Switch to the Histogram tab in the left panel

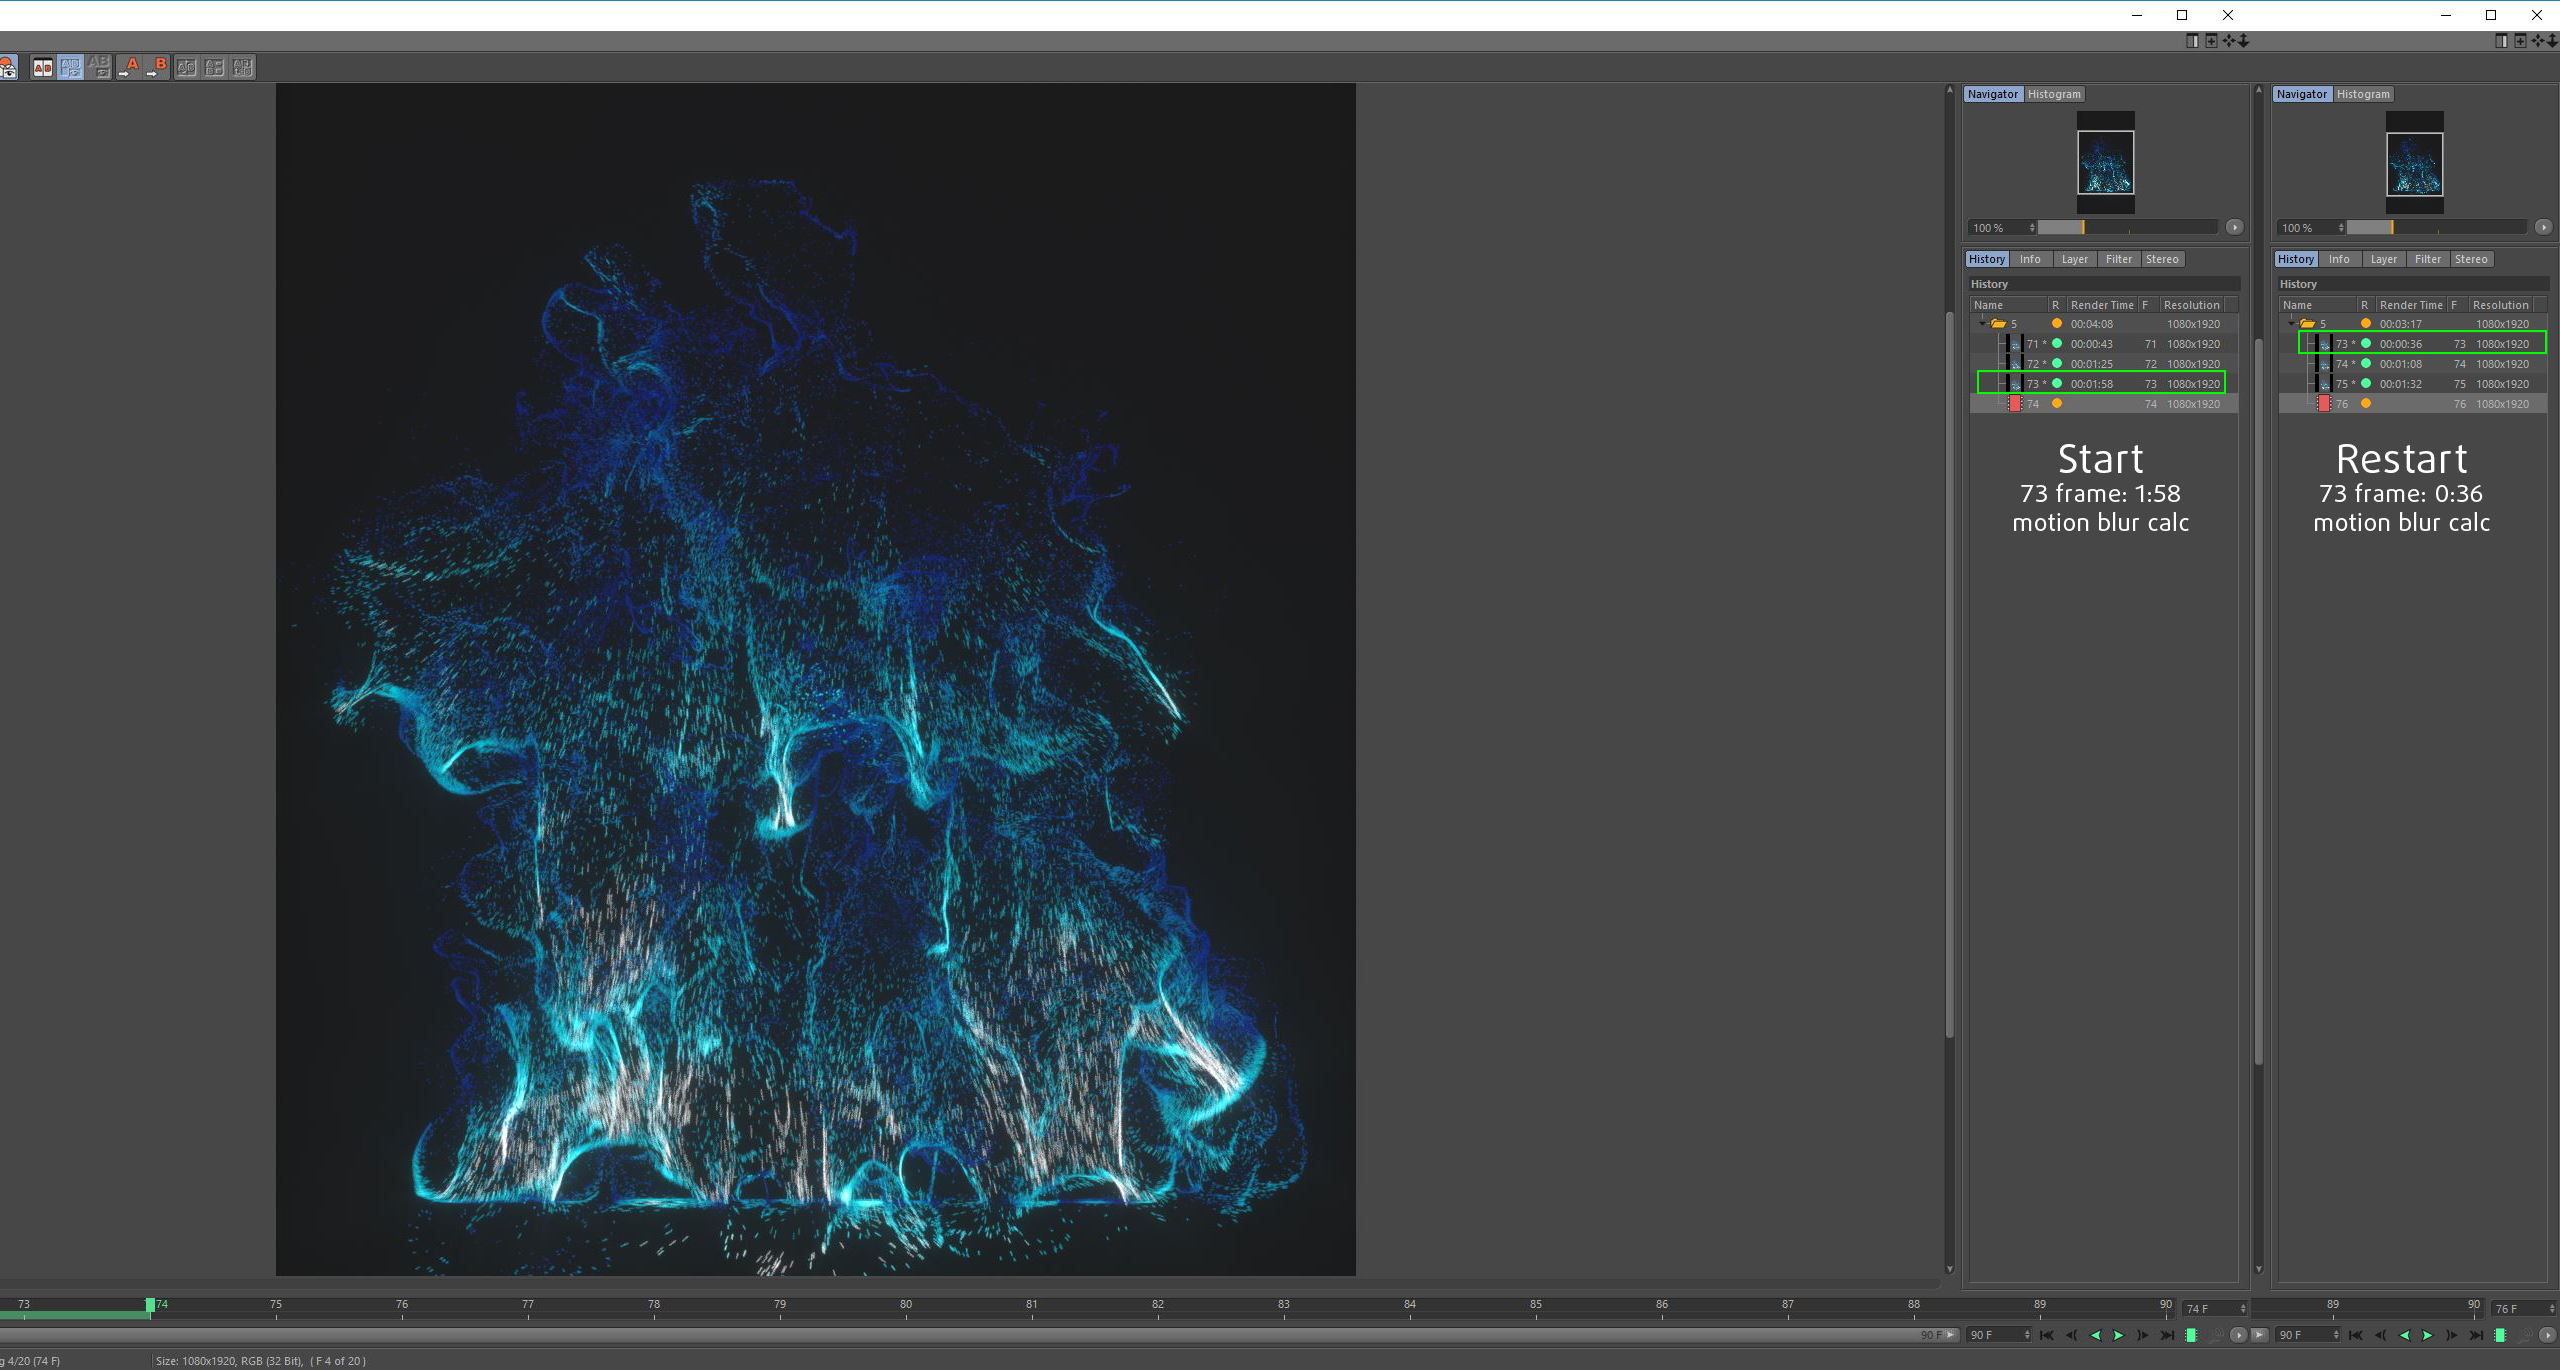2054,94
